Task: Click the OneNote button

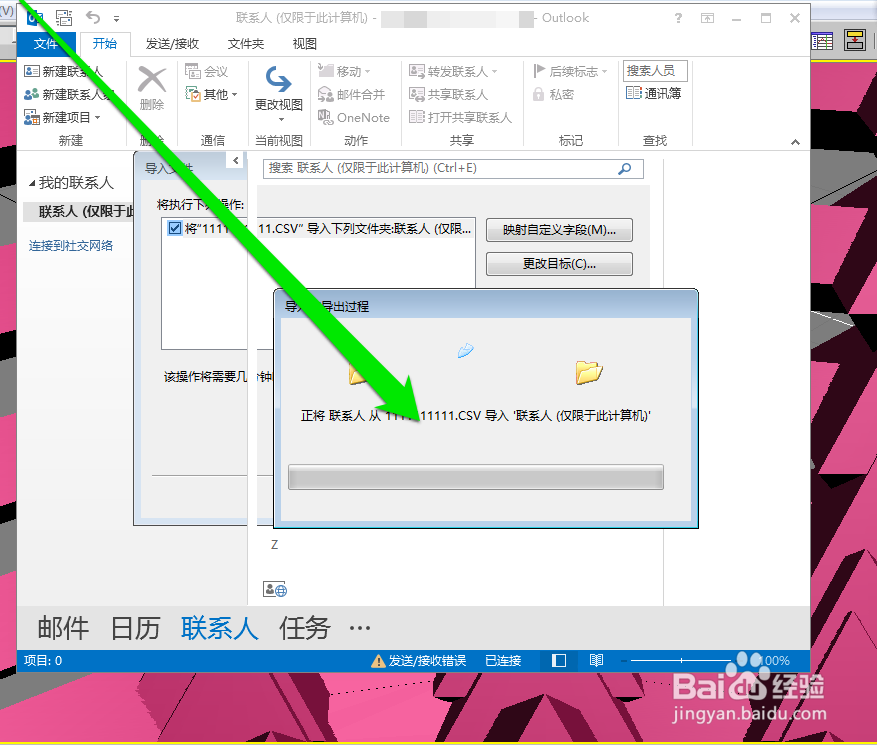Action: (x=353, y=117)
